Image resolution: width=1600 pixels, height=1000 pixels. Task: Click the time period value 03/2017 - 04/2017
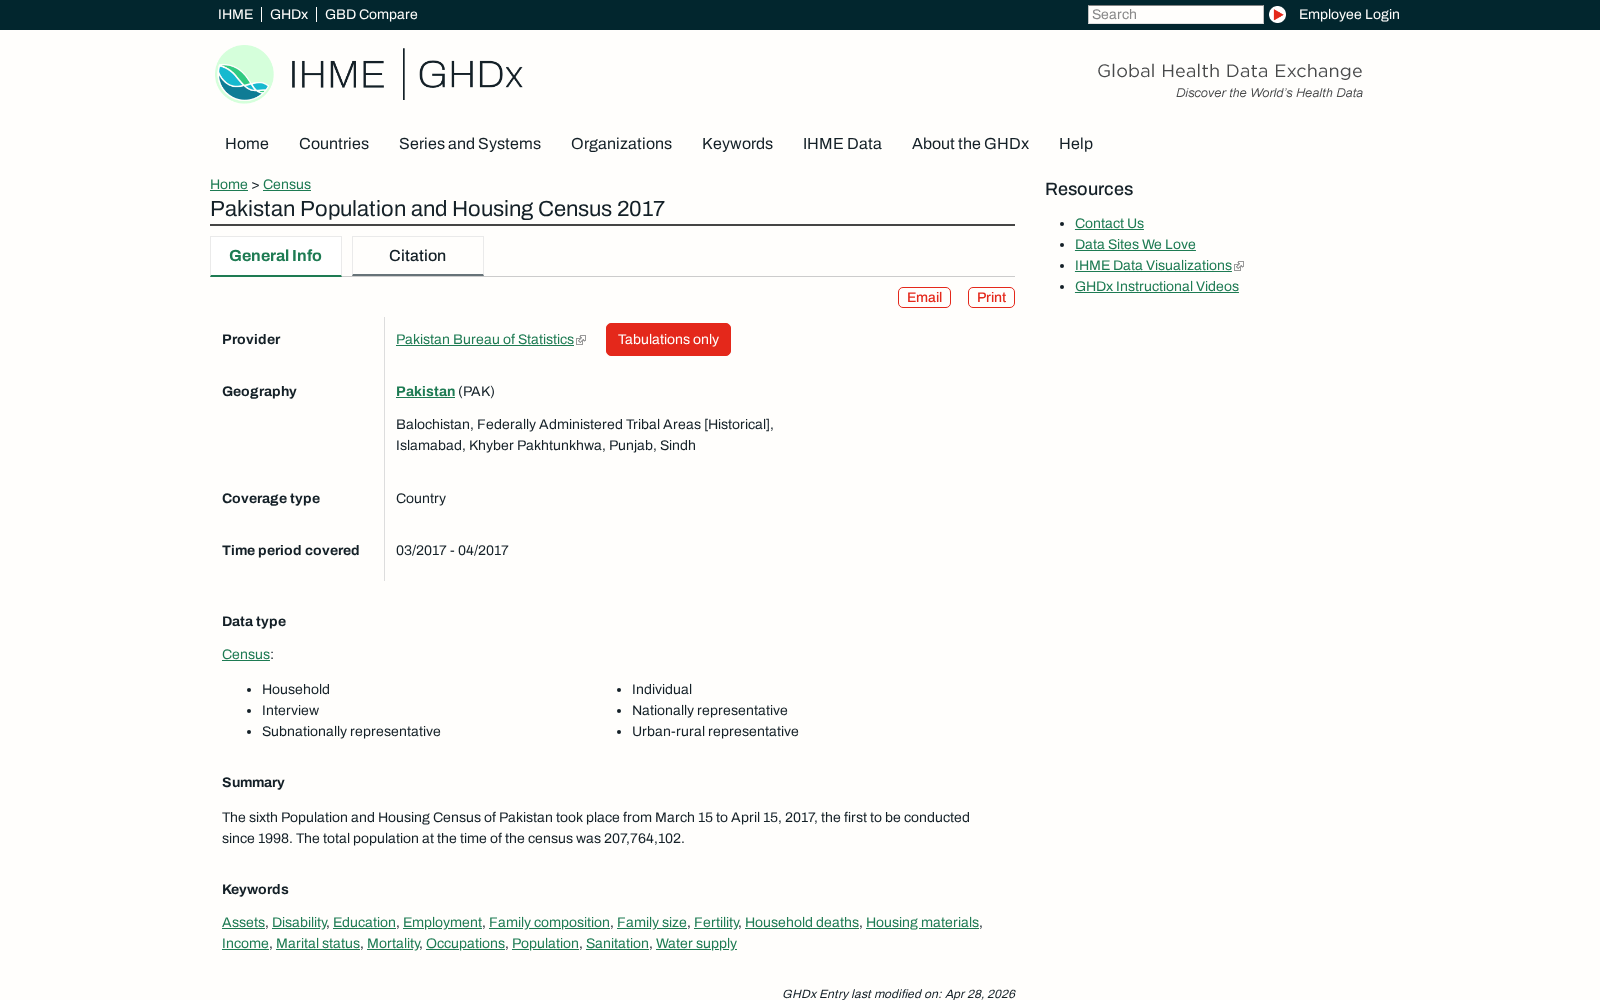[x=452, y=551]
